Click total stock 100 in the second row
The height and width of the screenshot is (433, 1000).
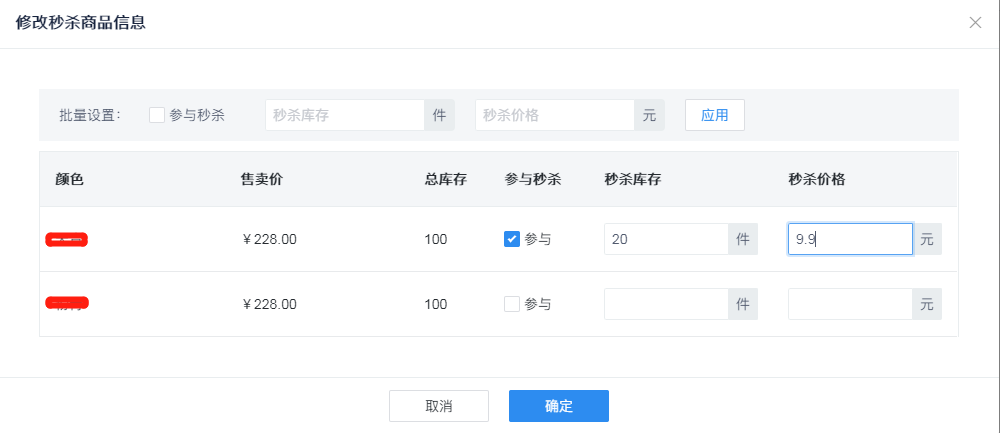436,305
